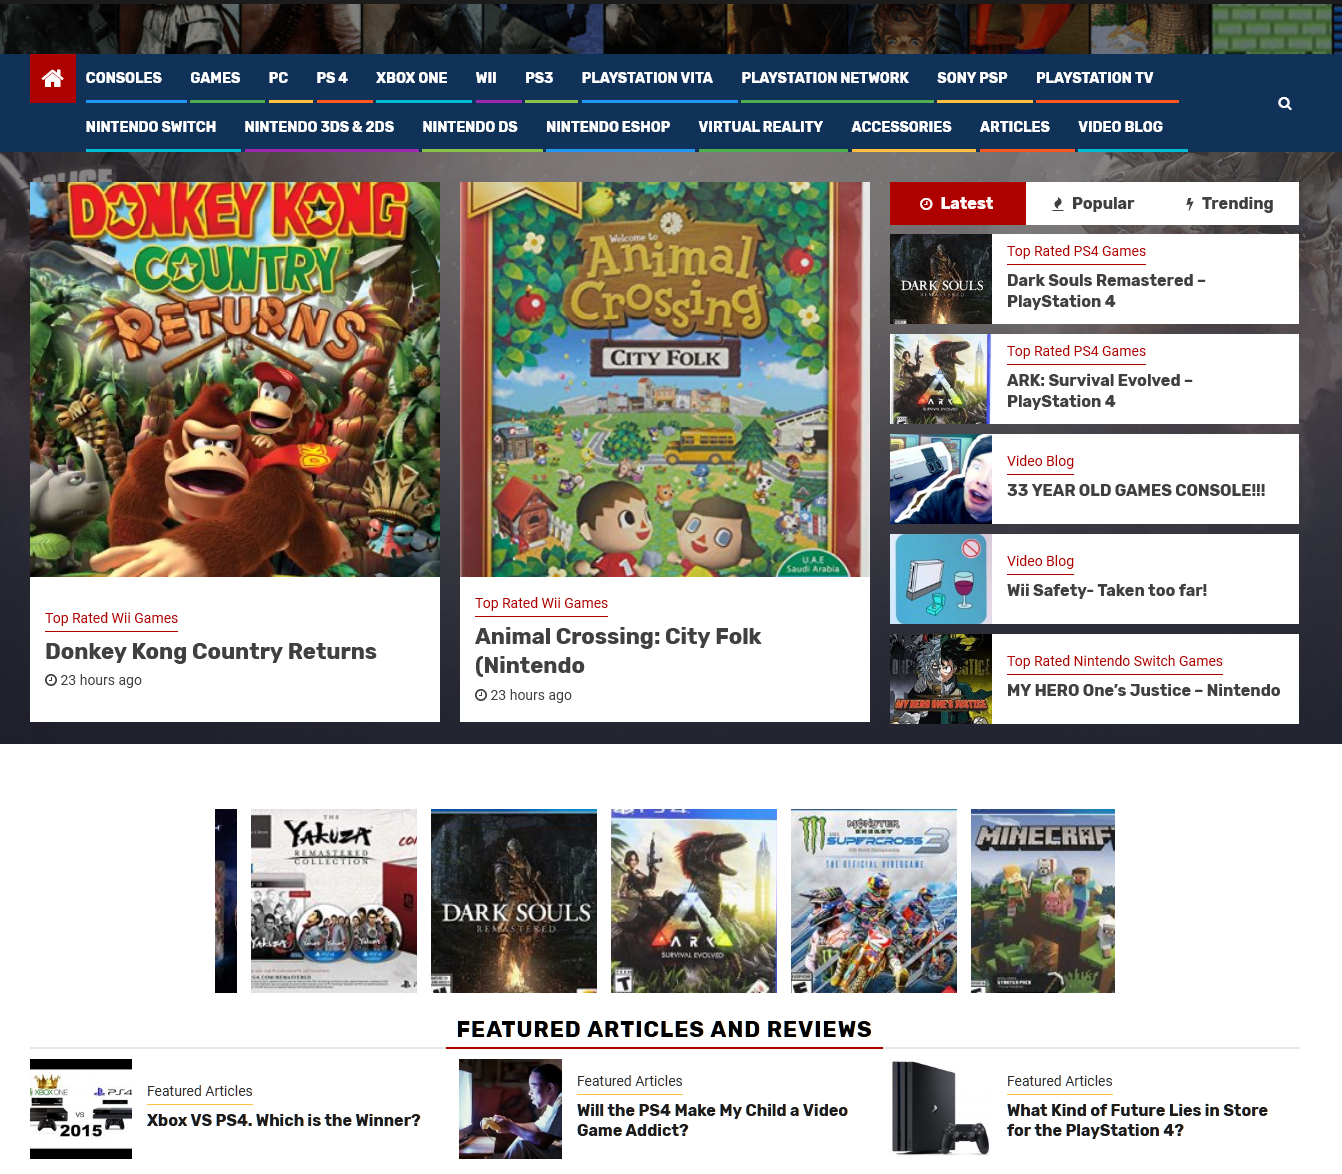Open Monster Energy Supercross 3 carousel cover
1342x1174 pixels.
pos(874,901)
